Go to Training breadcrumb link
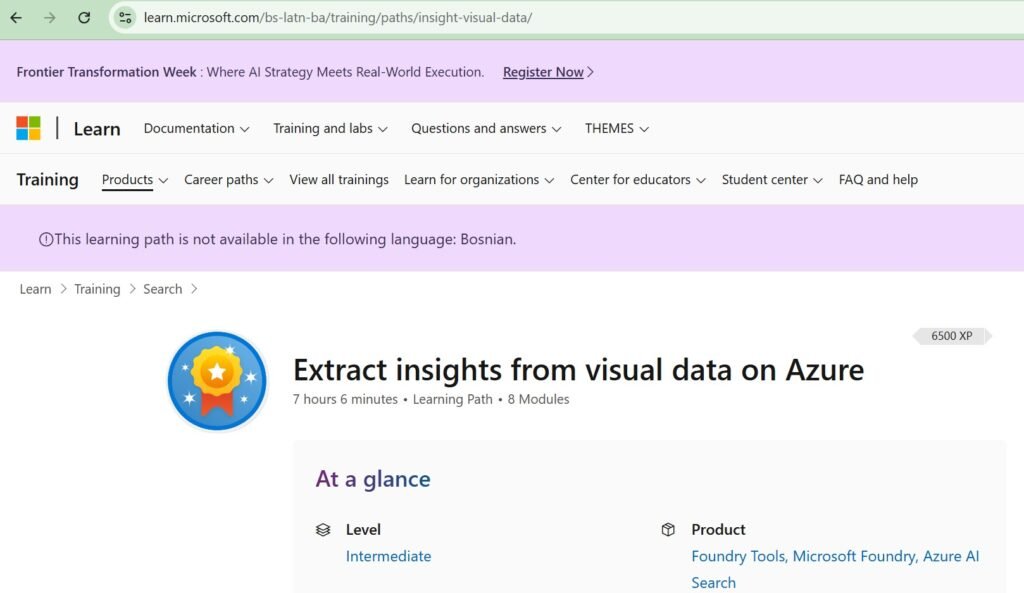This screenshot has height=593, width=1024. point(97,289)
